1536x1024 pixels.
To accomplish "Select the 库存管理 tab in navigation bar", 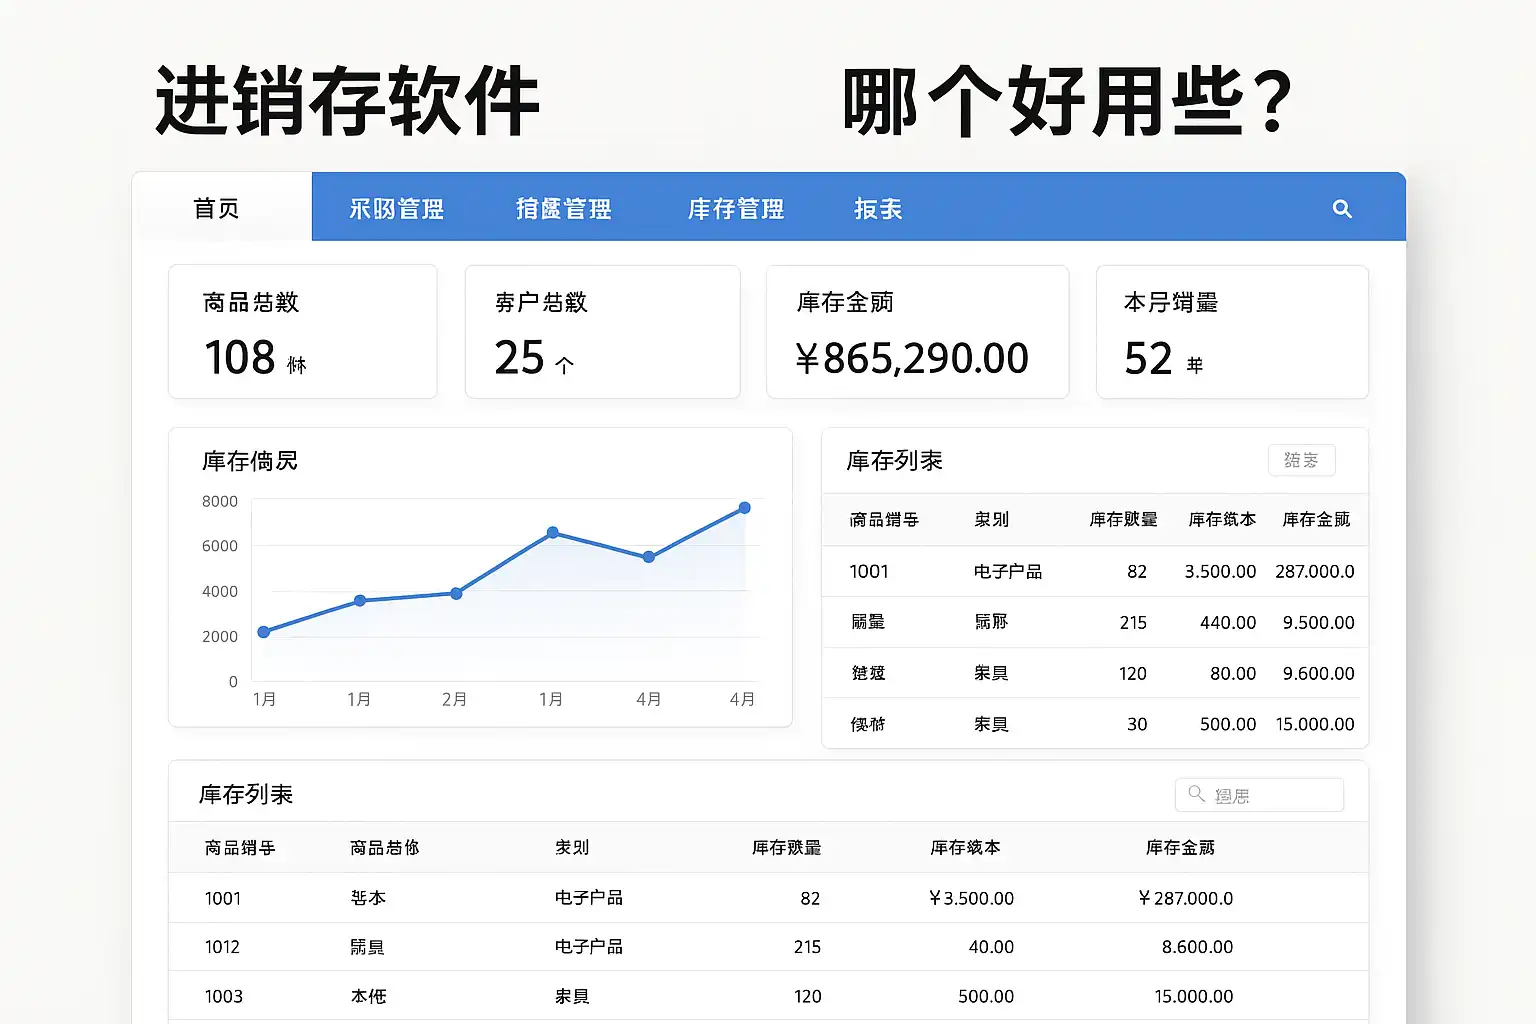I will [736, 208].
